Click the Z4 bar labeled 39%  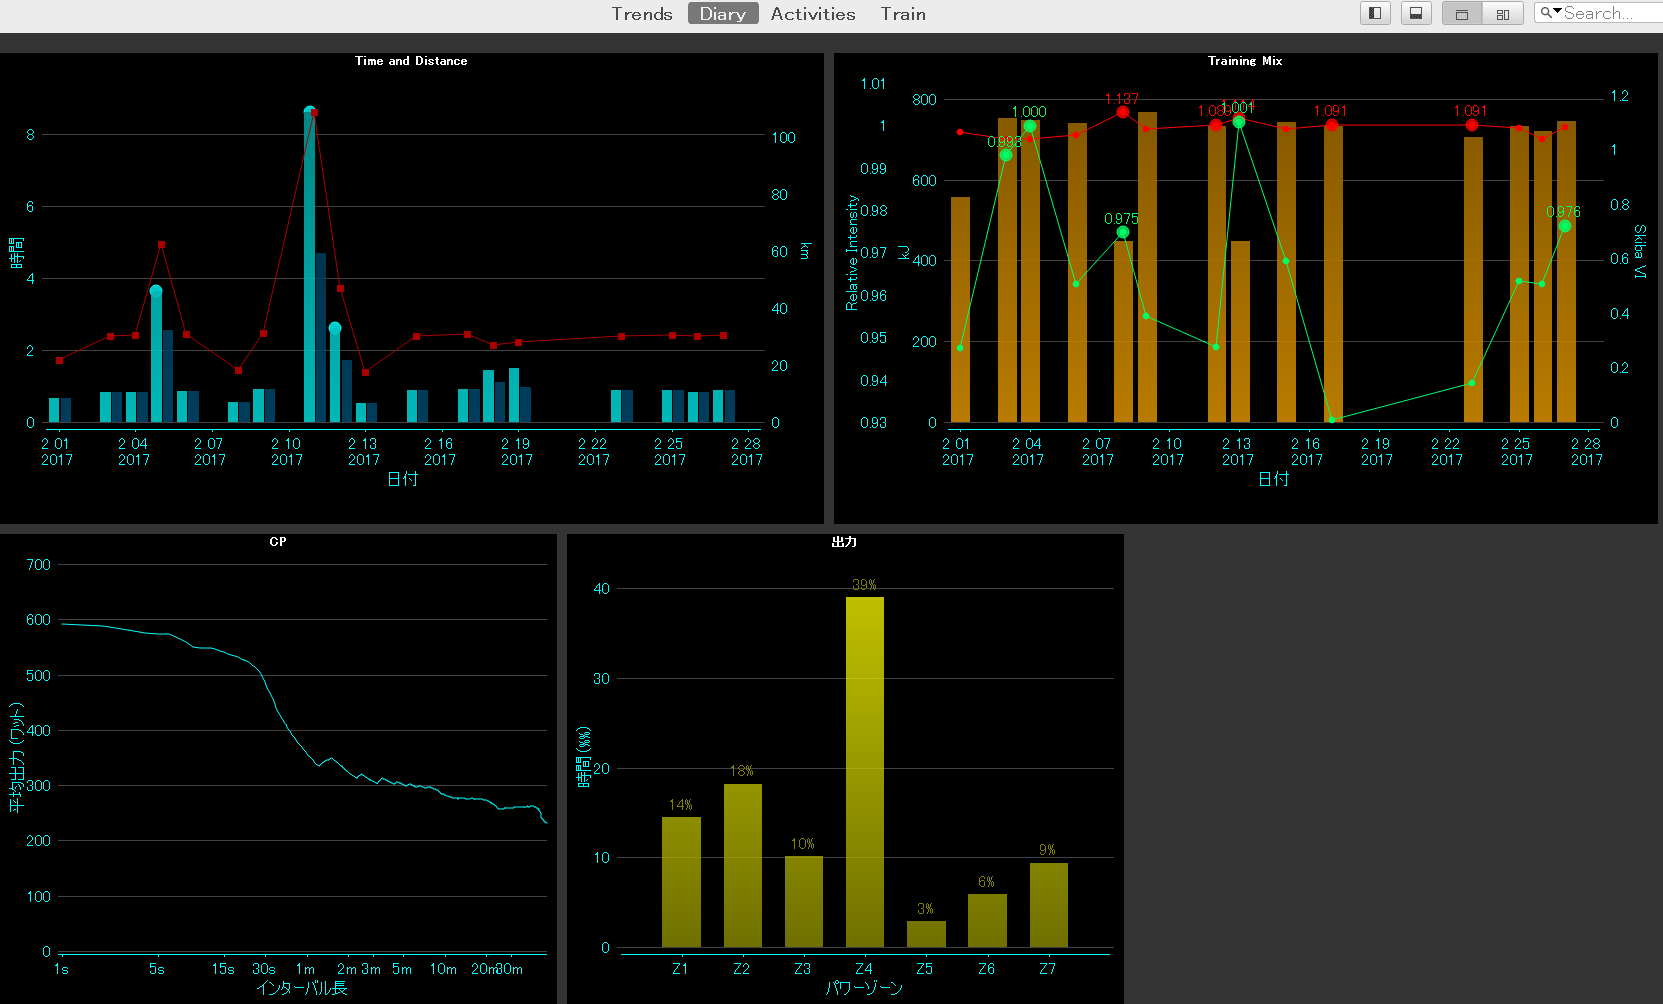864,770
